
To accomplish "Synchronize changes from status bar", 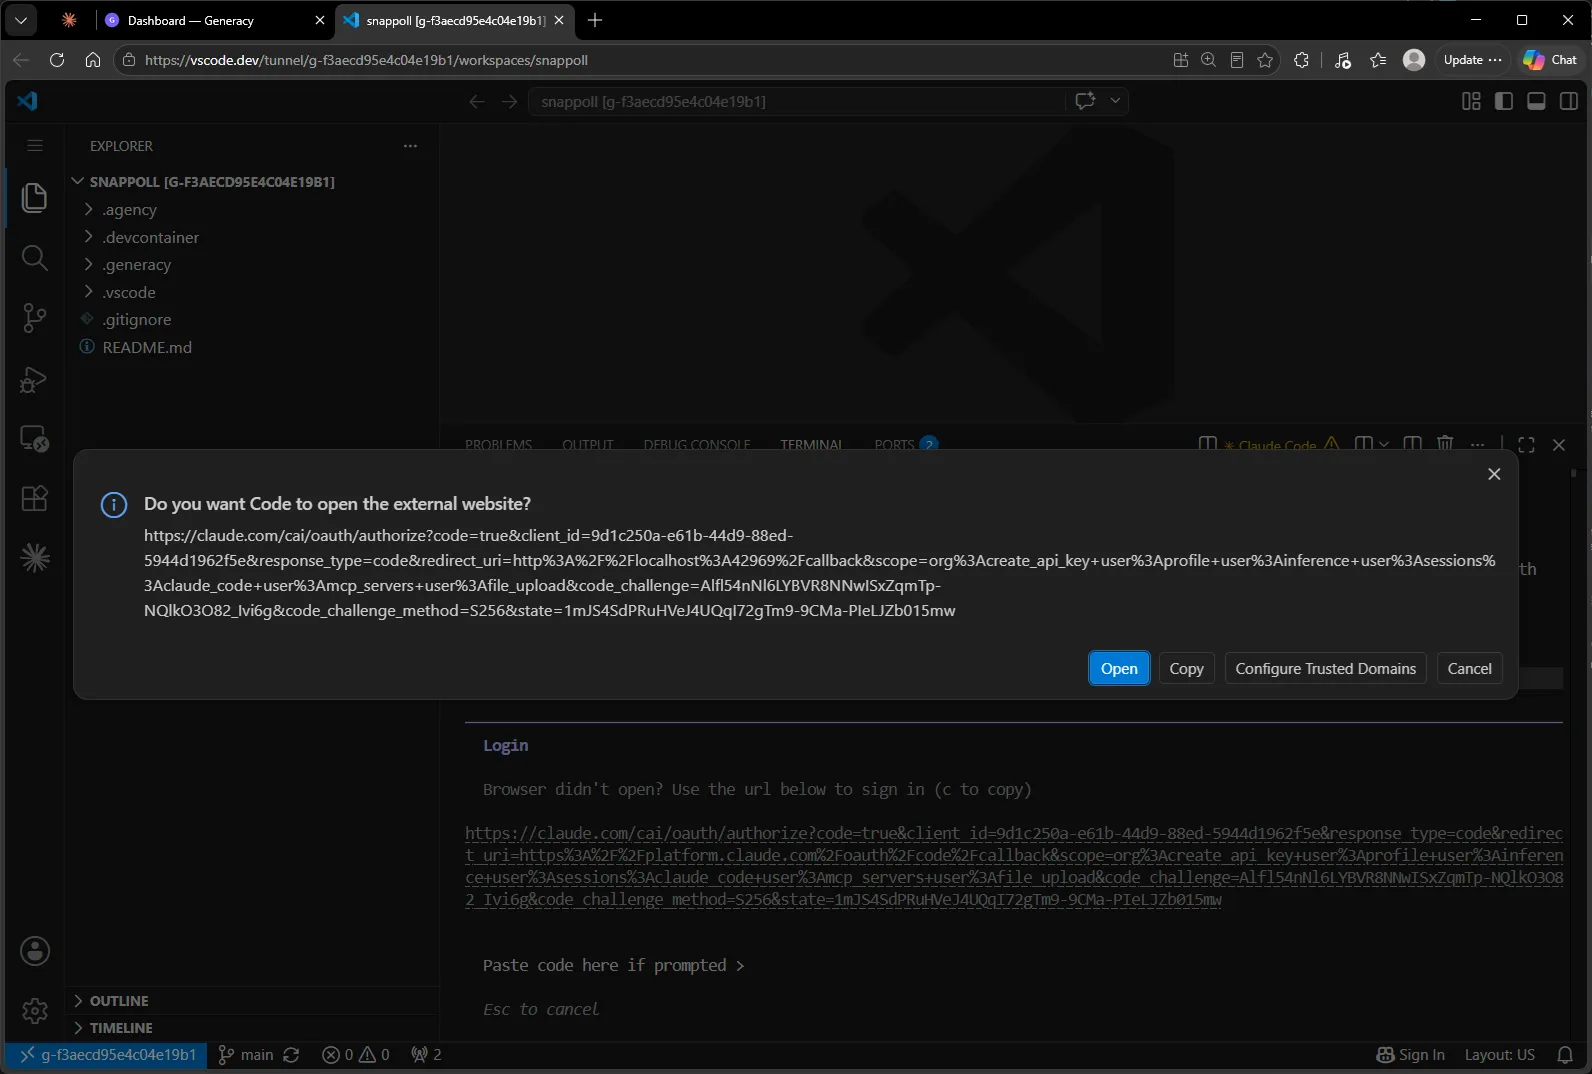I will point(291,1055).
